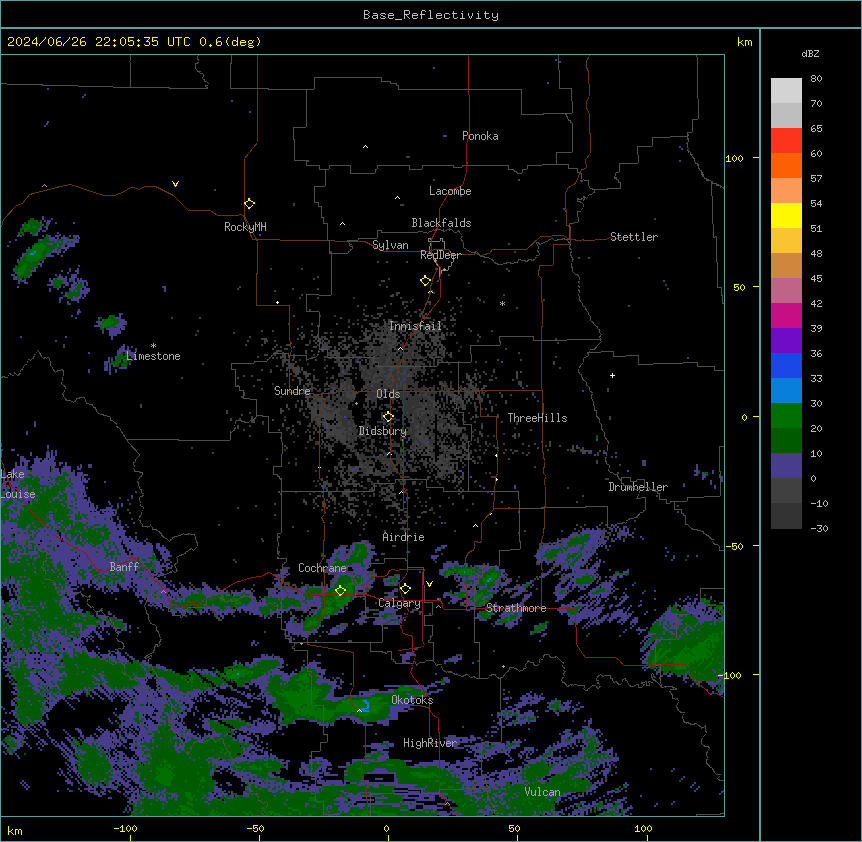862x842 pixels.
Task: Click the yellow diamond marker south of RedDeer
Action: pyautogui.click(x=426, y=281)
